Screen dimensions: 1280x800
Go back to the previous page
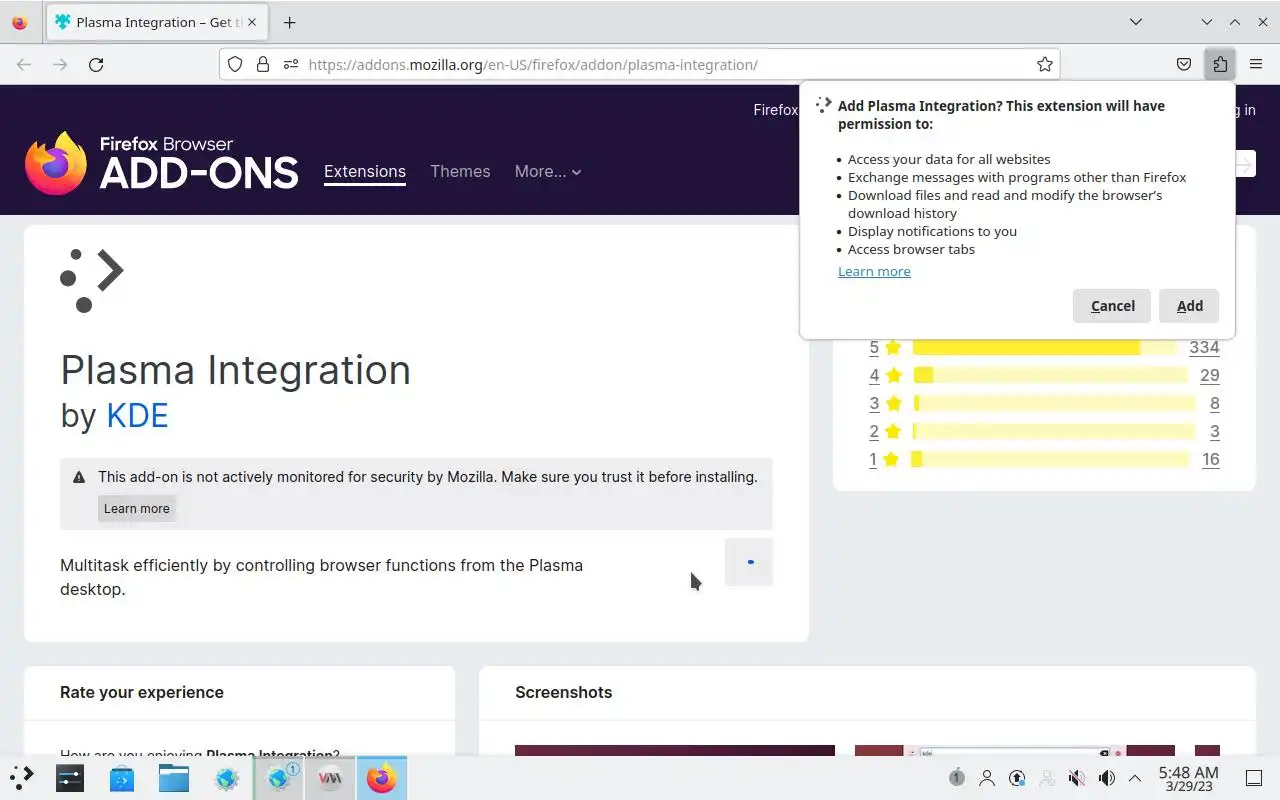pyautogui.click(x=24, y=64)
